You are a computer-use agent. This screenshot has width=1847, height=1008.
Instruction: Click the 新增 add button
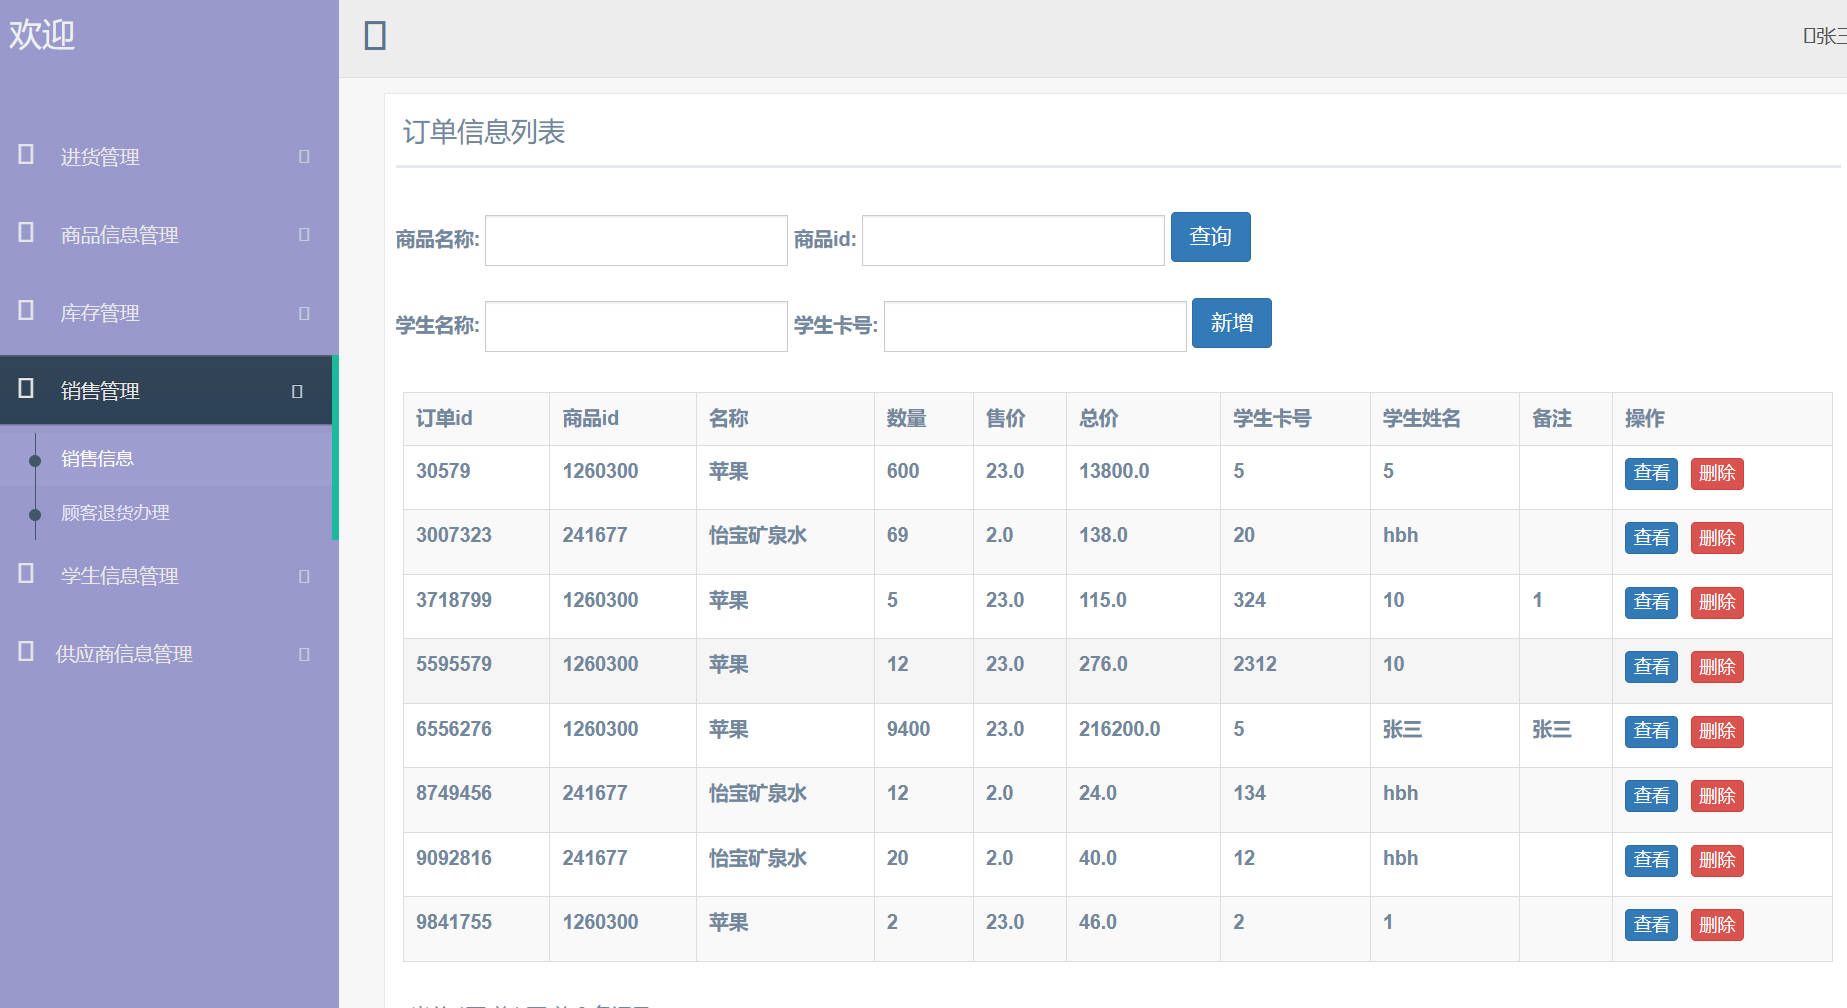coord(1231,323)
